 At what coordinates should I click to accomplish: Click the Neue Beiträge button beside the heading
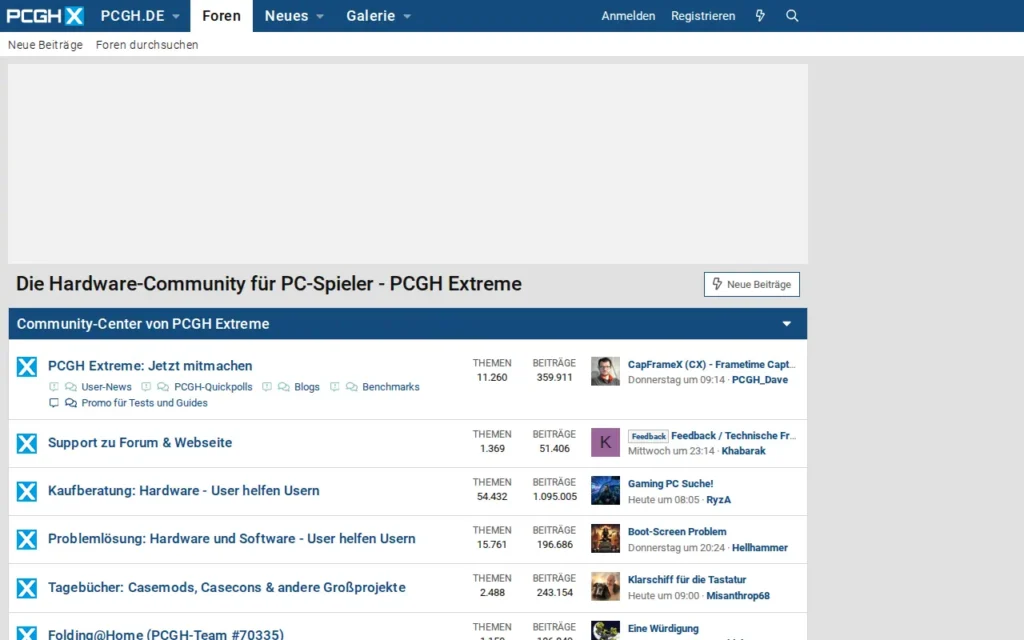pos(752,284)
